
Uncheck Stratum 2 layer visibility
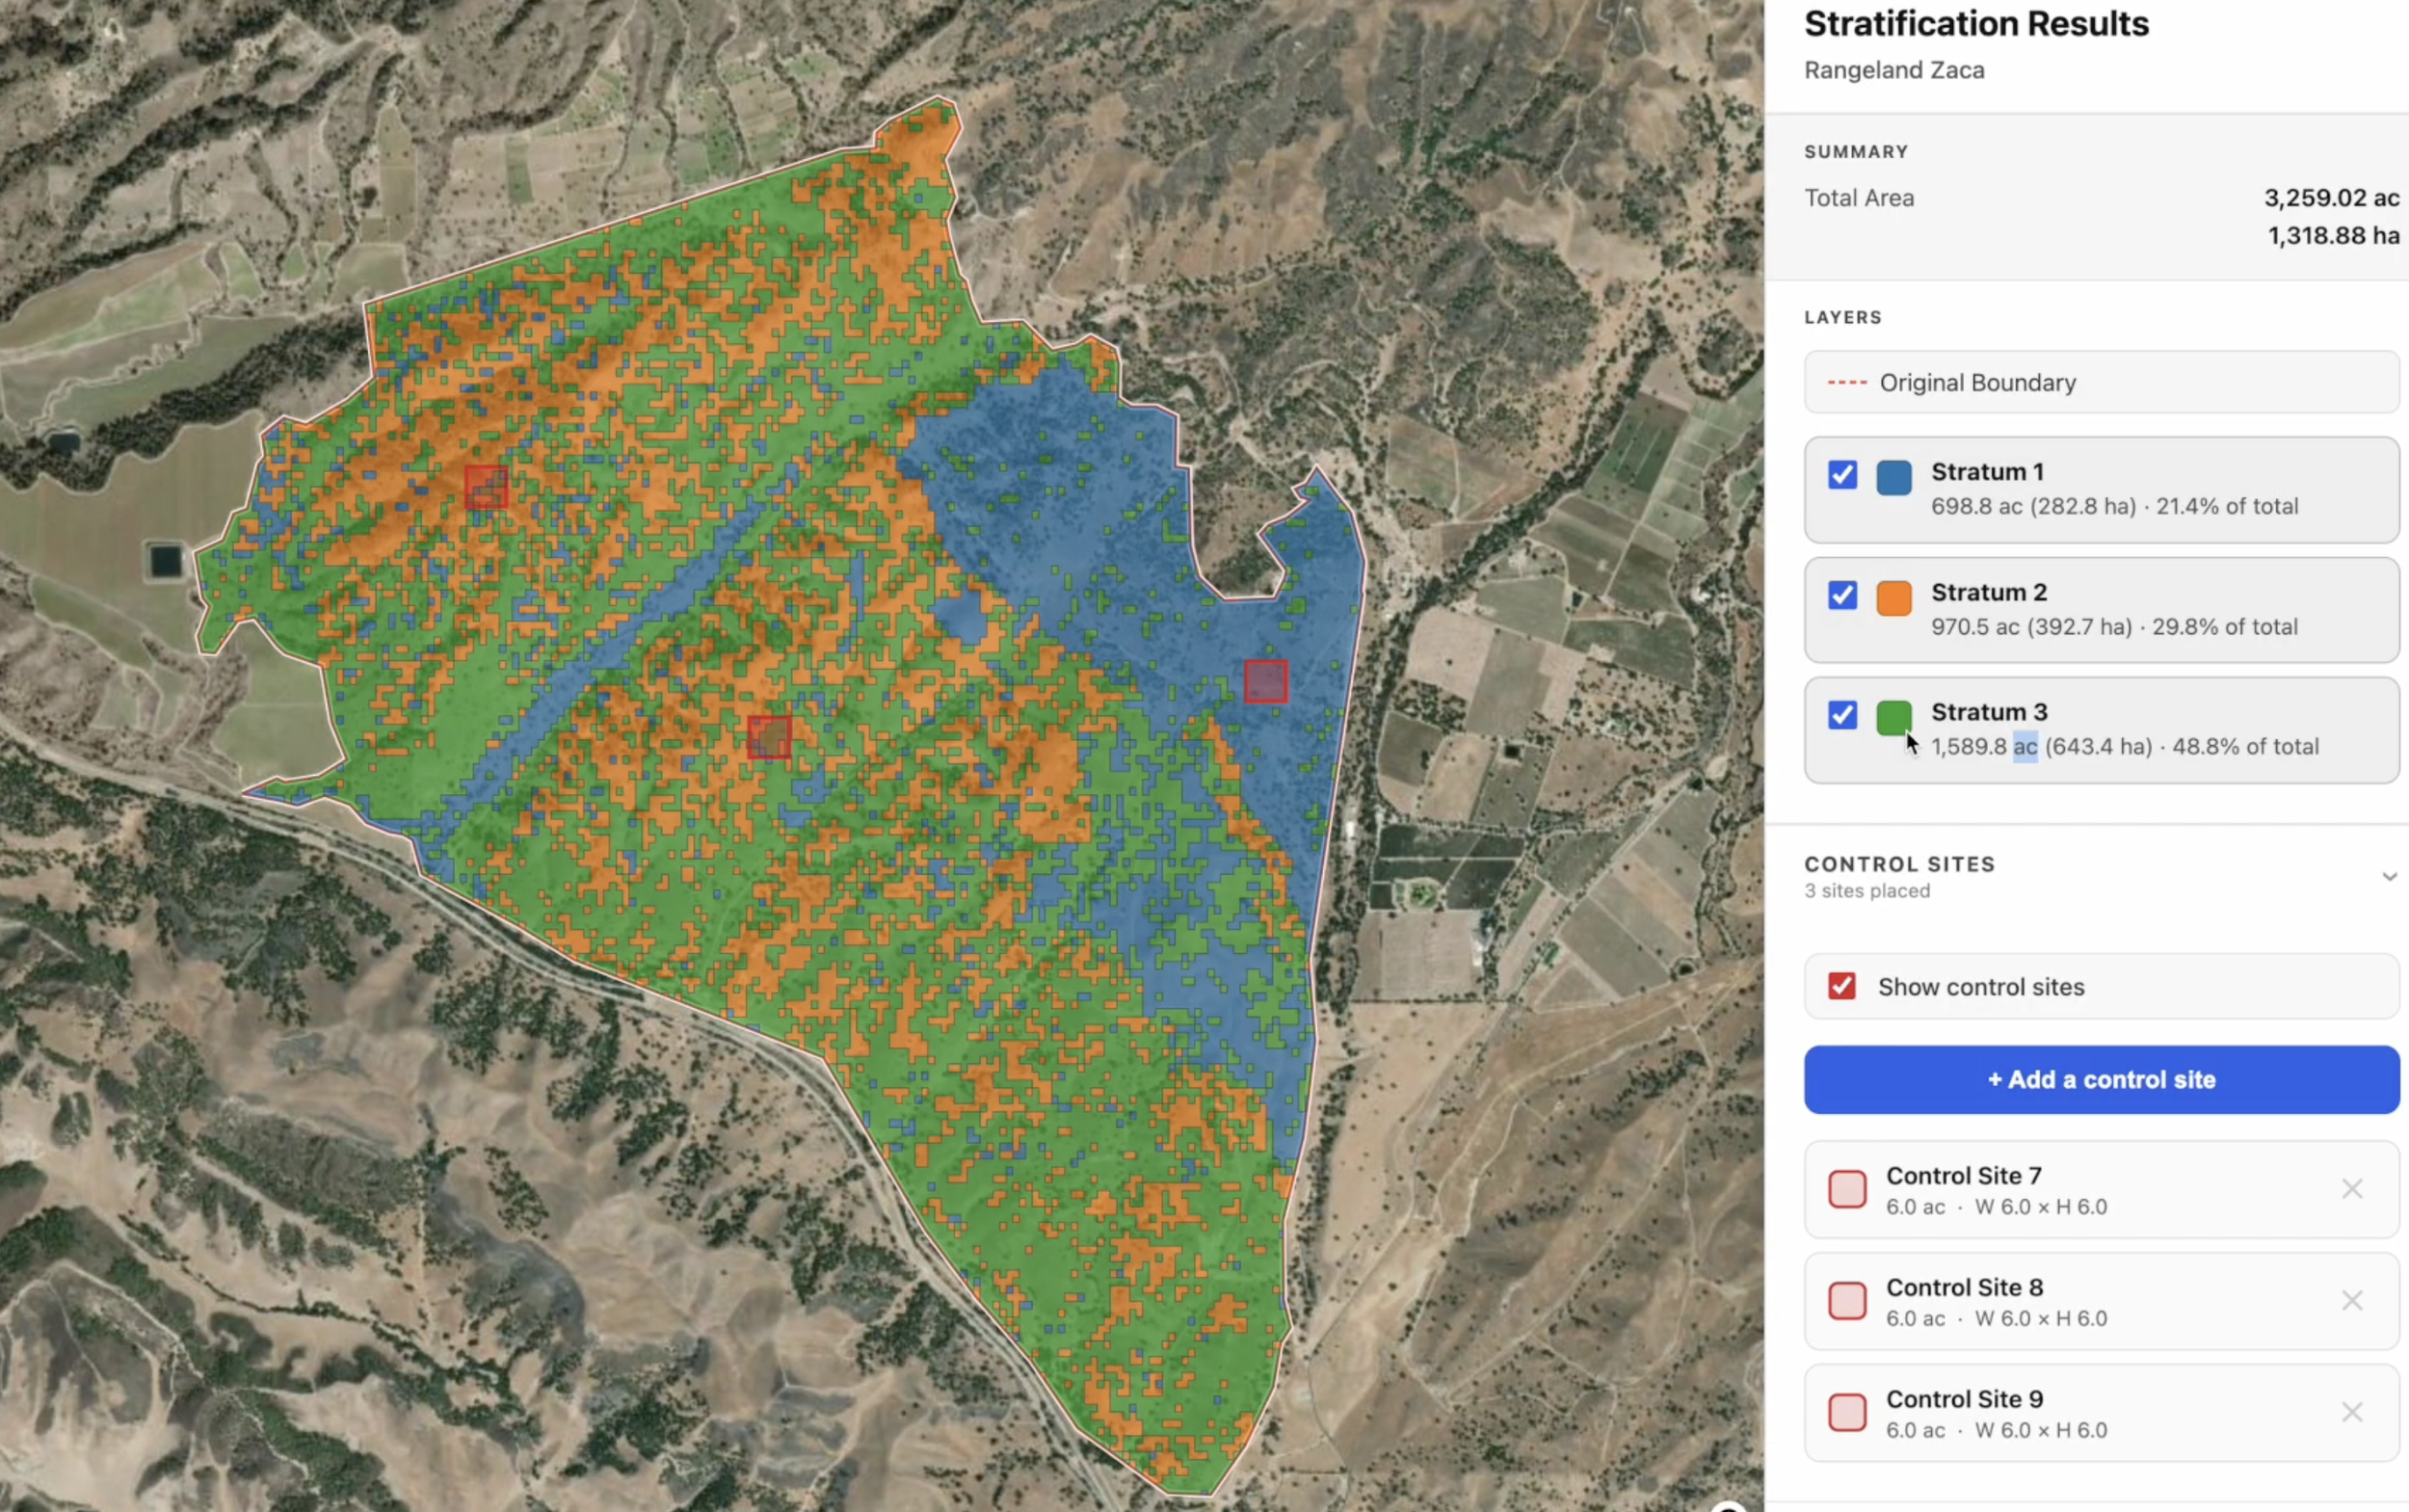[x=1842, y=595]
